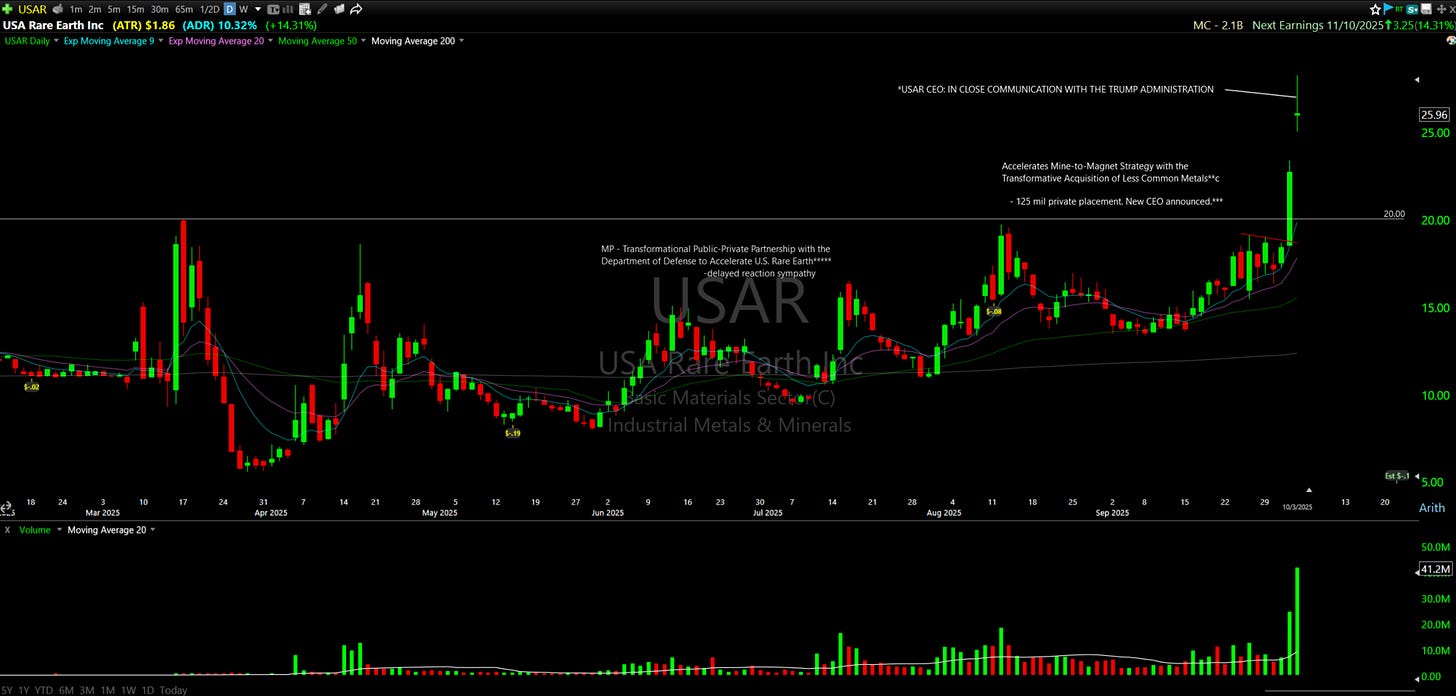Expand the USAR Daily plot dropdown
Image resolution: width=1456 pixels, height=696 pixels.
[57, 41]
